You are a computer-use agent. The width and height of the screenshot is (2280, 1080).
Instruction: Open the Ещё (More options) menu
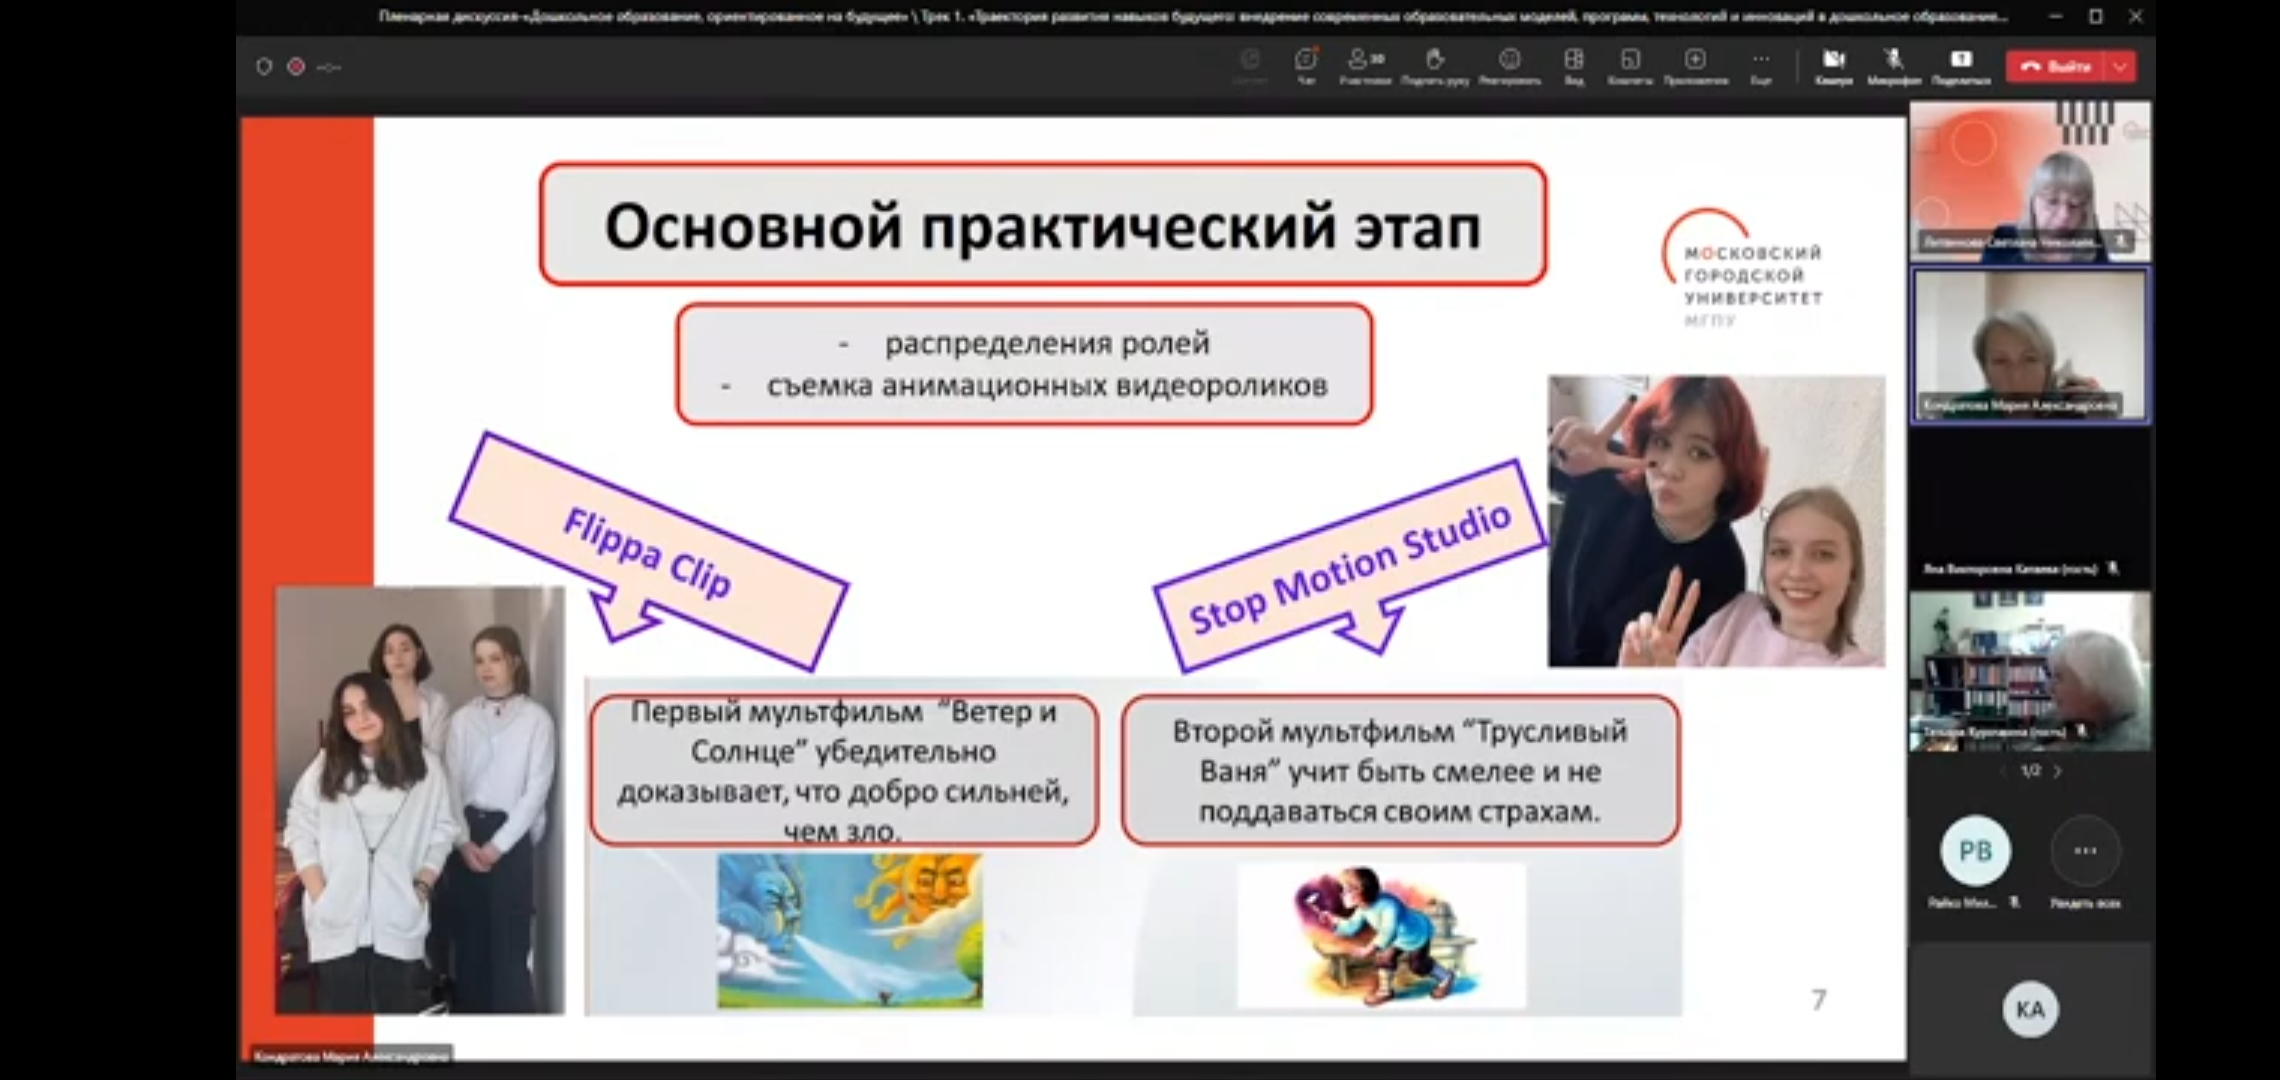point(1762,62)
